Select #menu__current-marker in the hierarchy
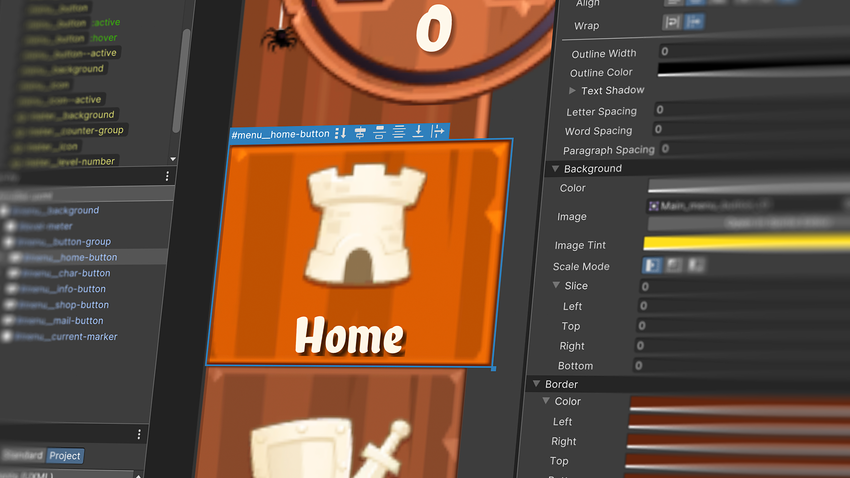The height and width of the screenshot is (478, 850). (x=65, y=337)
